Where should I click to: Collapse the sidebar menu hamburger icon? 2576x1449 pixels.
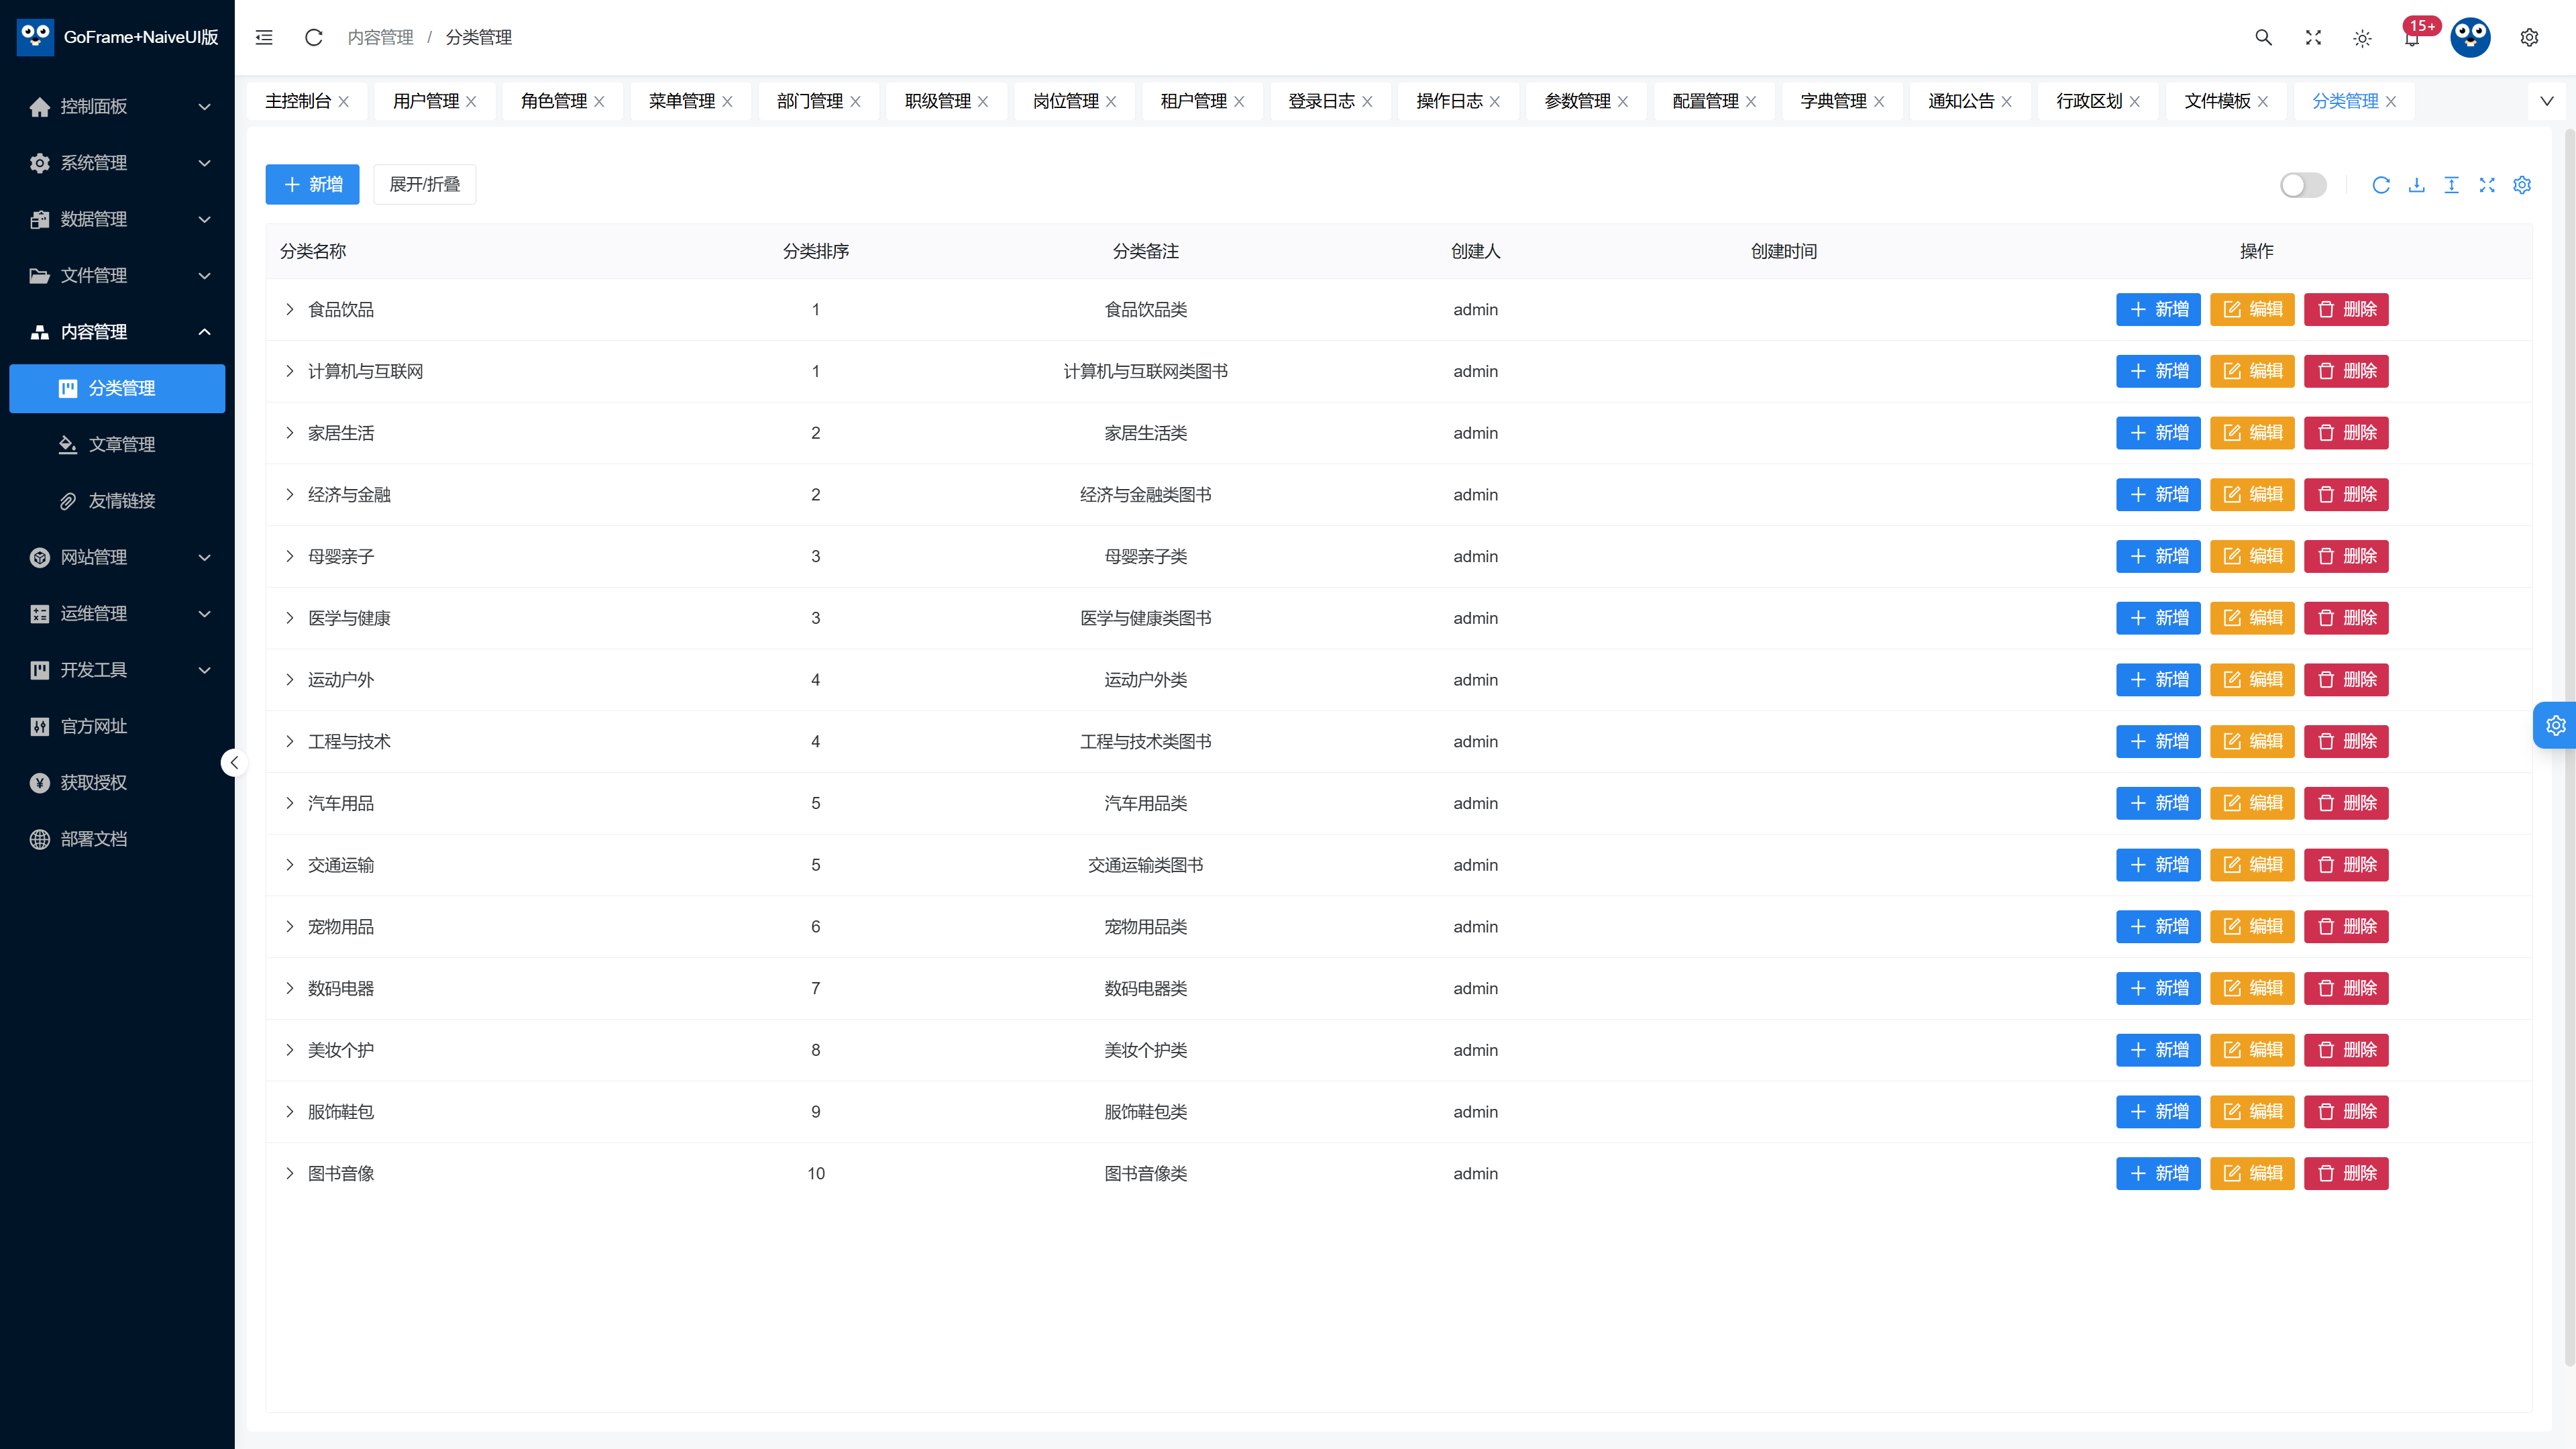(264, 37)
